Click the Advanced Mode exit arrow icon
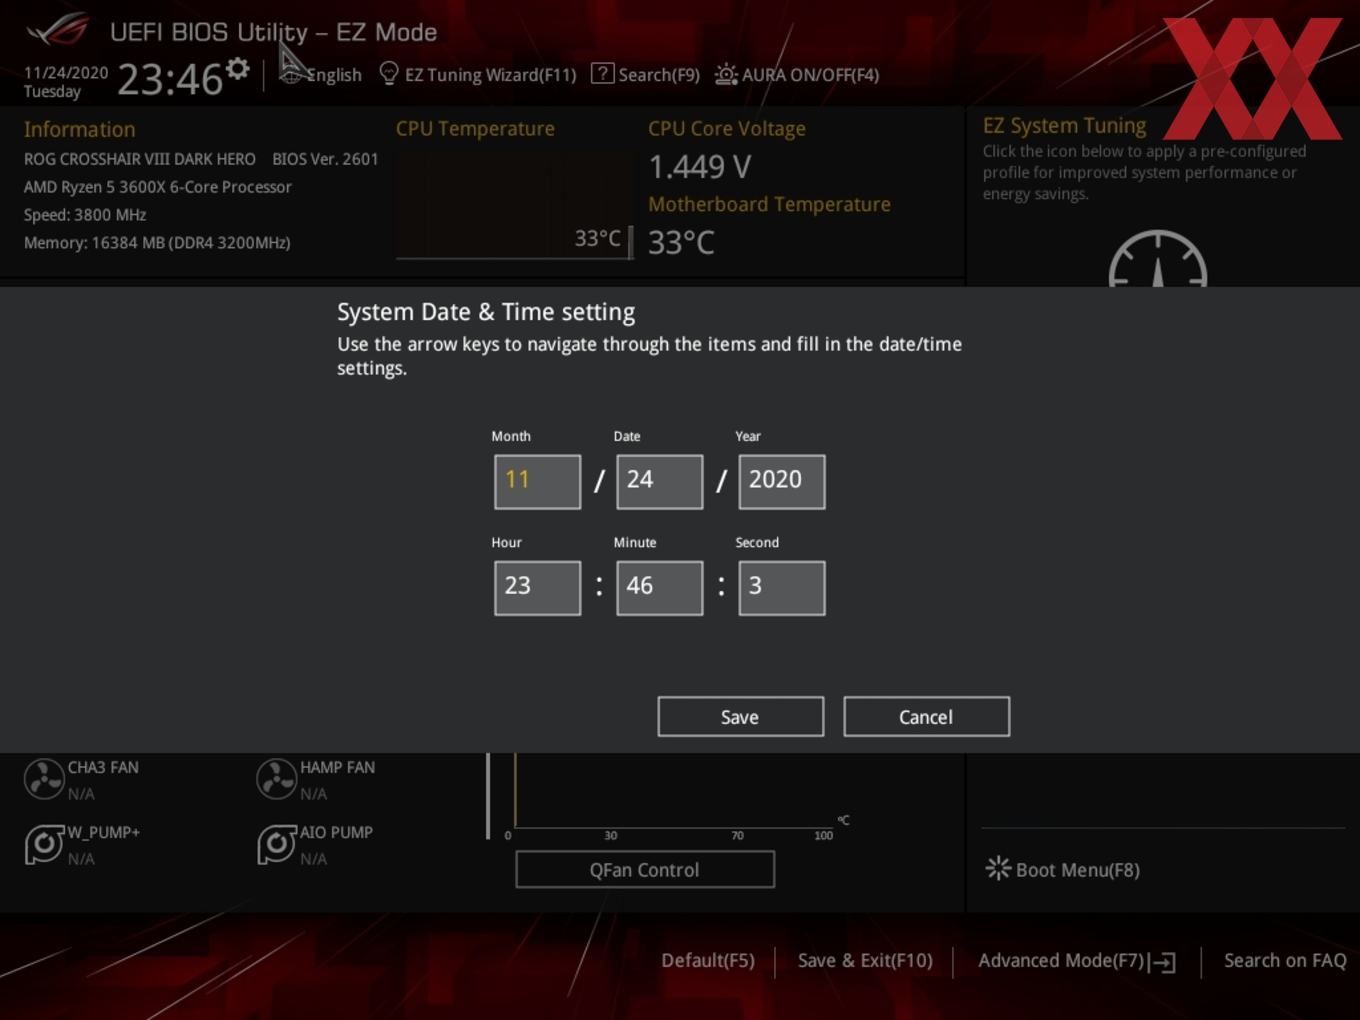The height and width of the screenshot is (1020, 1360). [x=1162, y=962]
